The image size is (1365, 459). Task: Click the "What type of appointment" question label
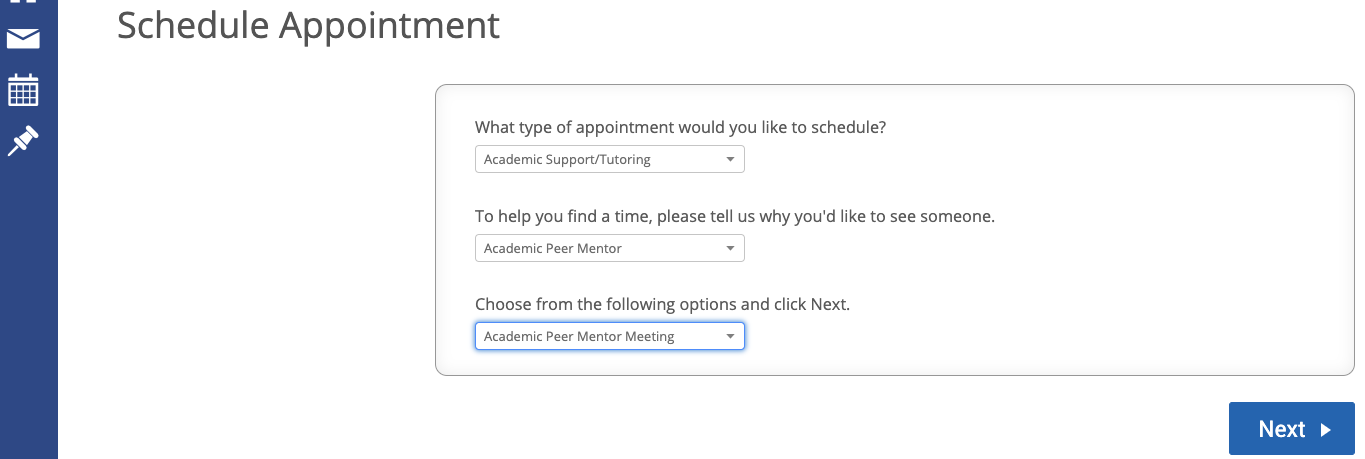pyautogui.click(x=680, y=128)
